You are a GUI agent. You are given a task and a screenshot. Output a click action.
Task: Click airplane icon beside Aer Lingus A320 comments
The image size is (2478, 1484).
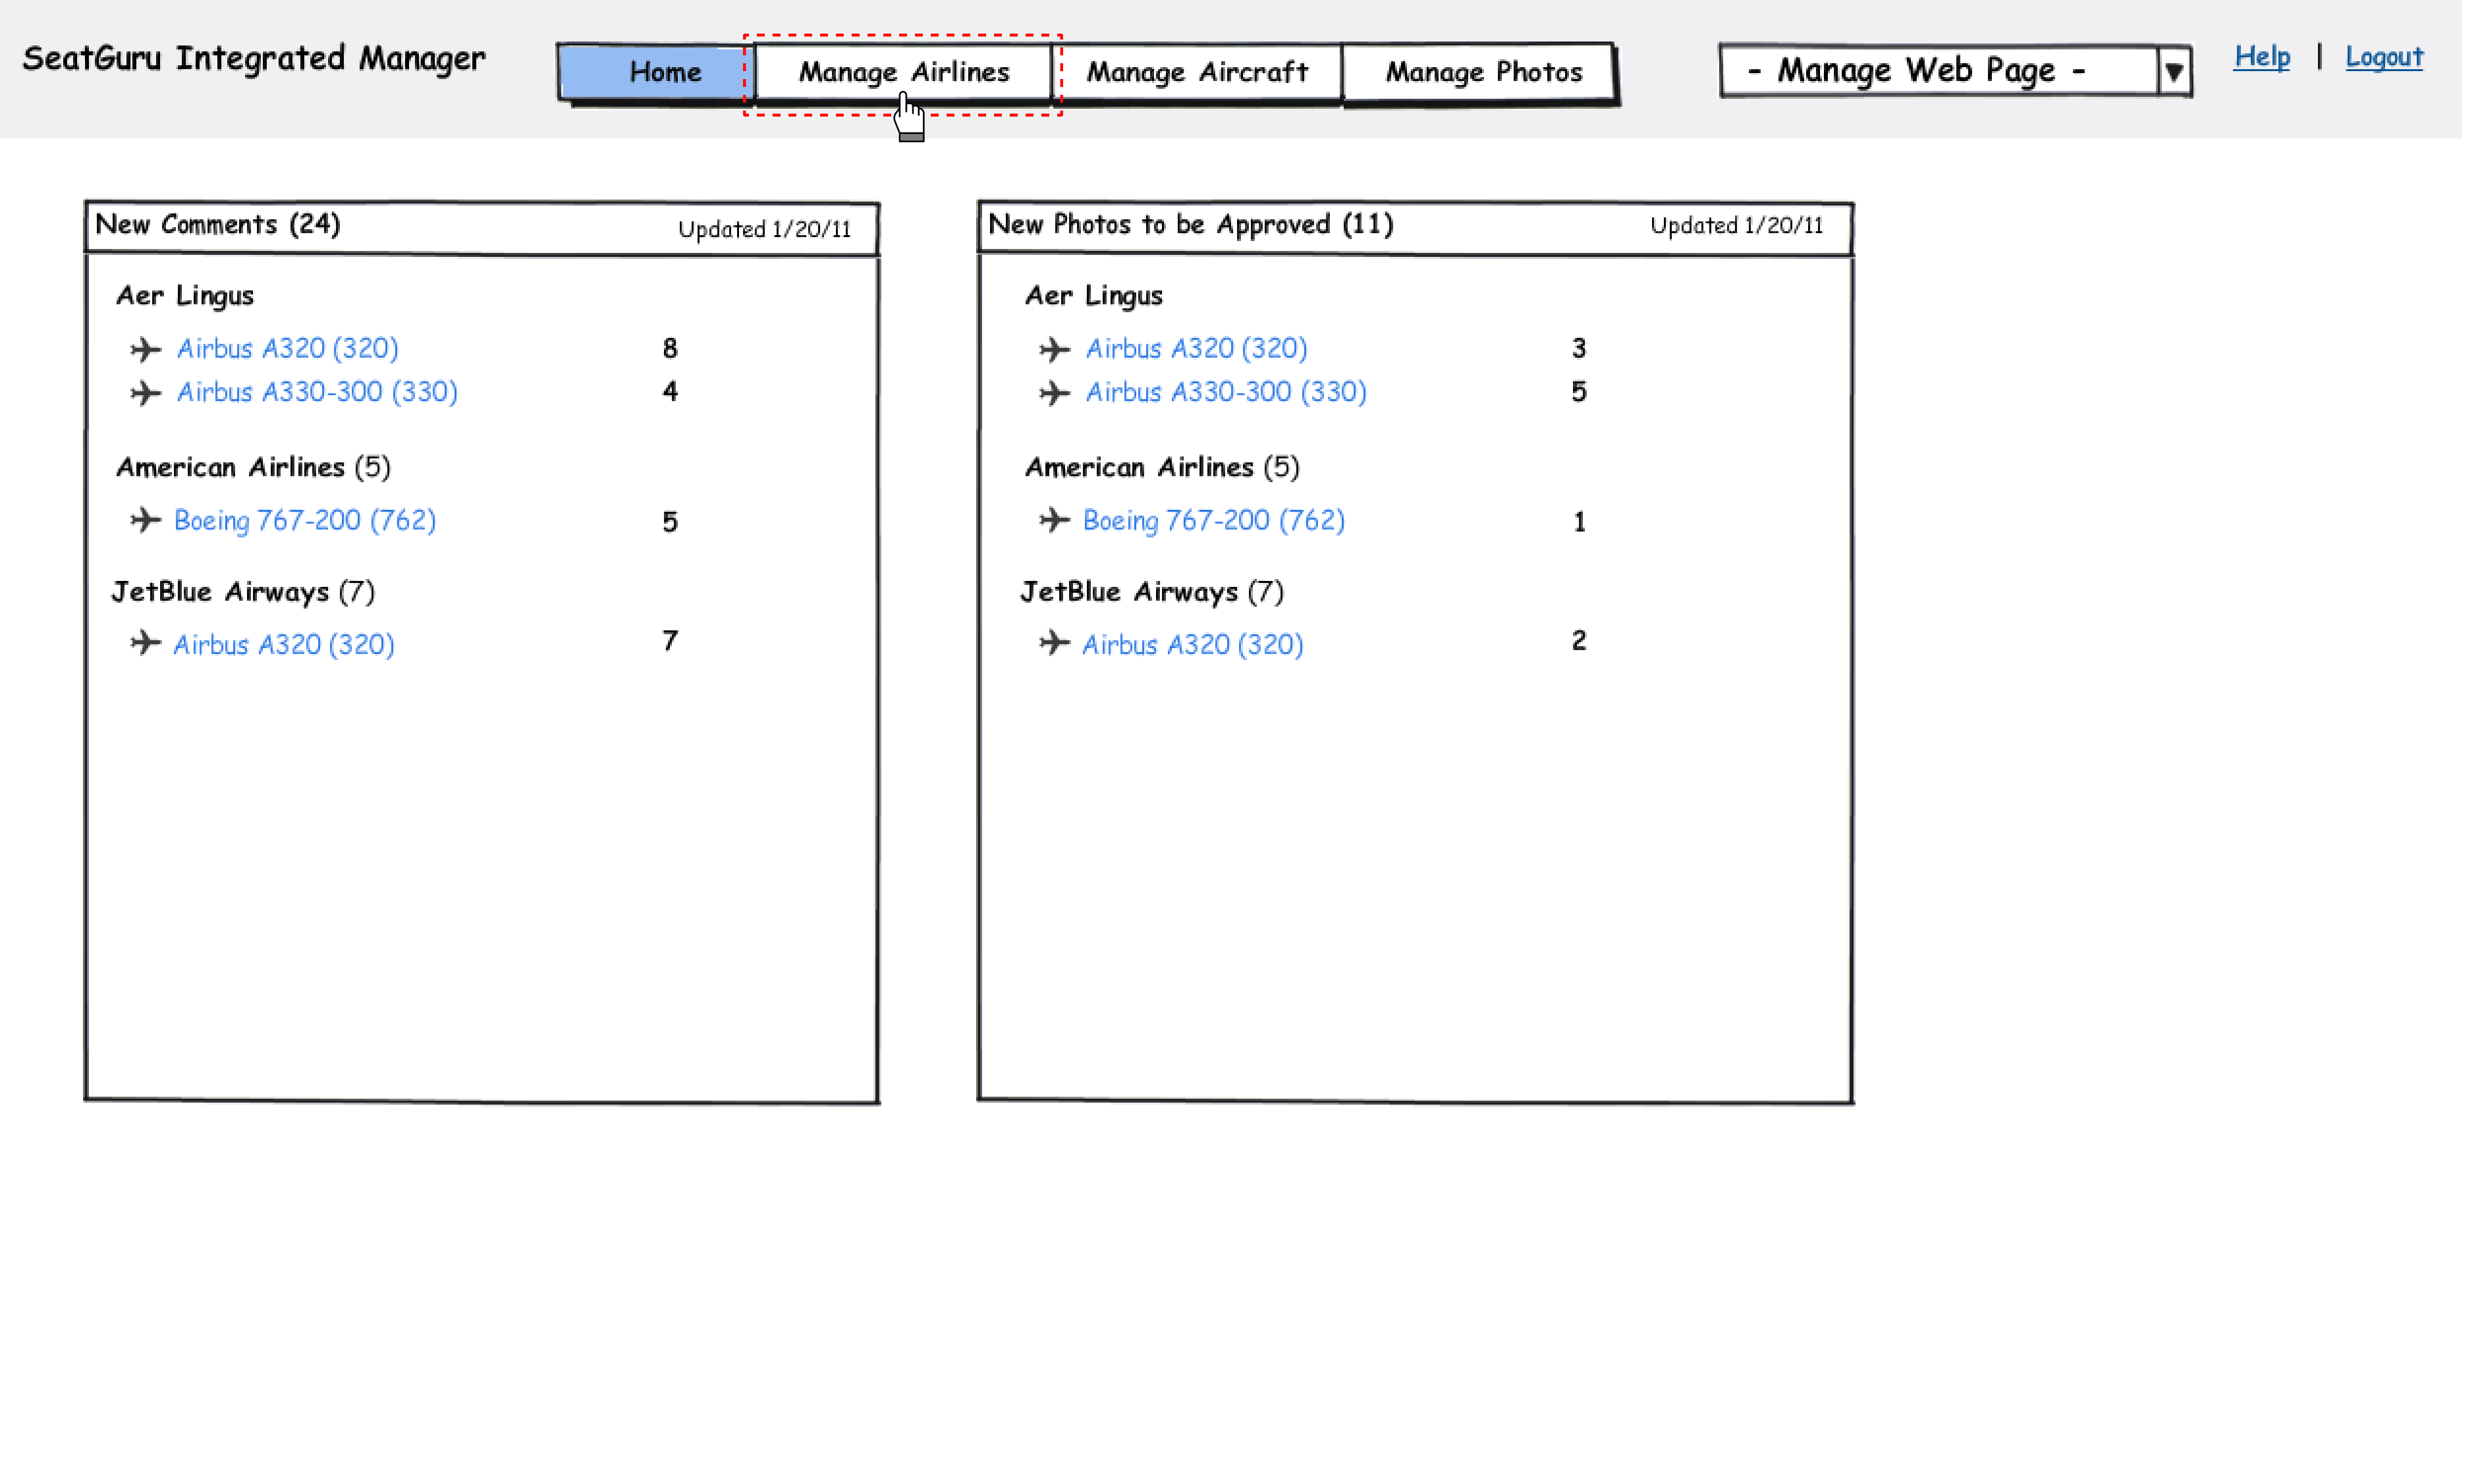point(145,349)
